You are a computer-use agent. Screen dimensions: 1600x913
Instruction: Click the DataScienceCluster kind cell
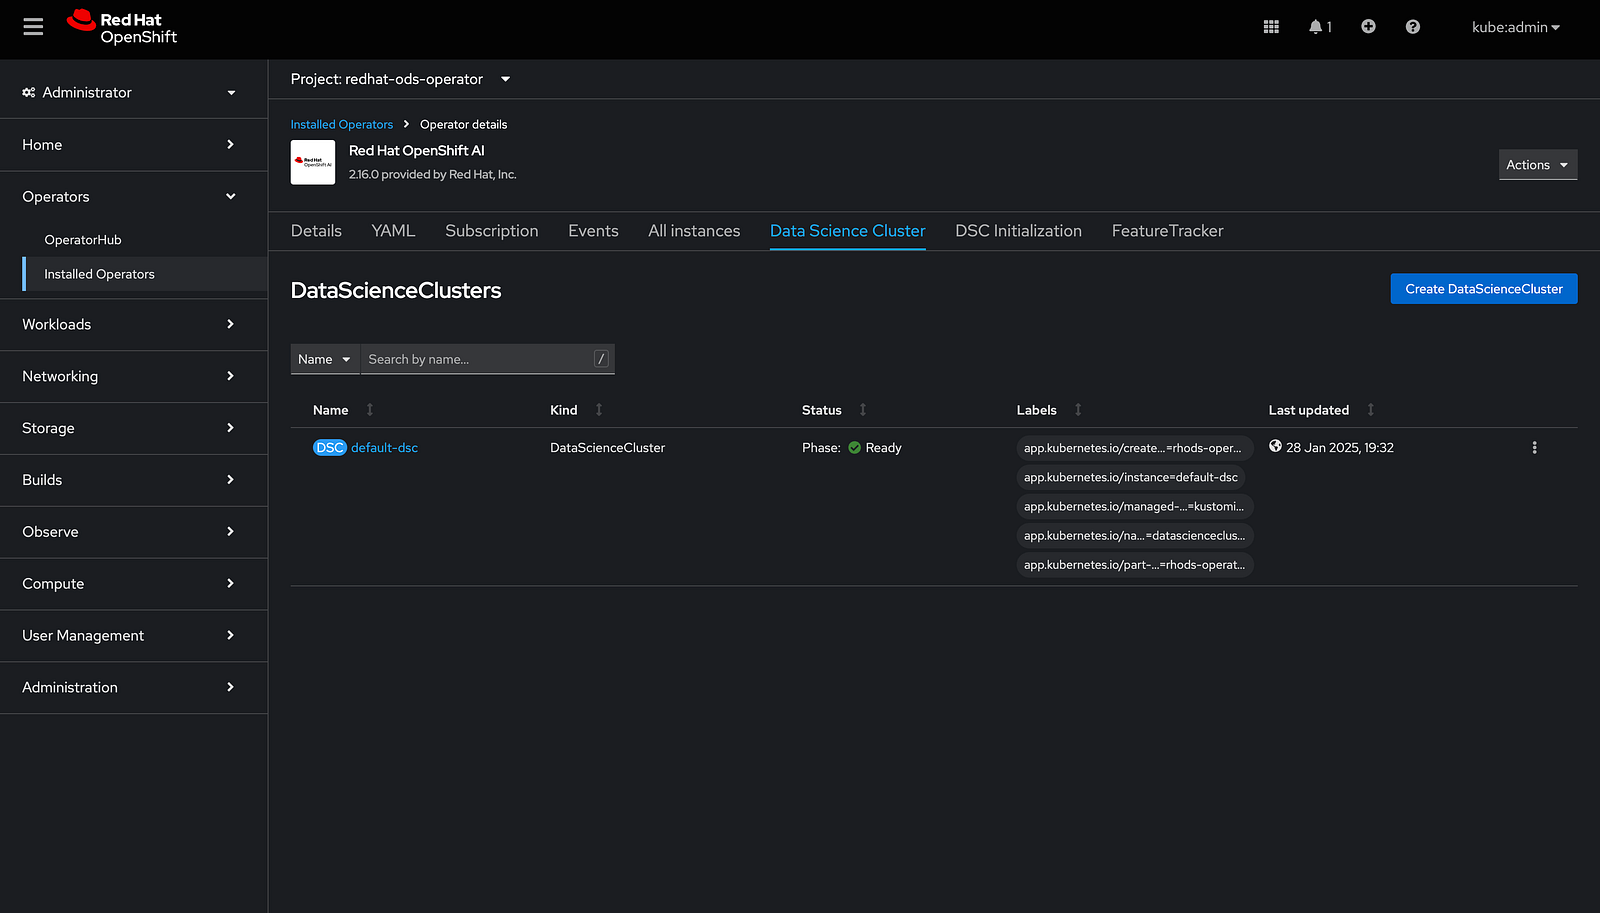(x=607, y=448)
